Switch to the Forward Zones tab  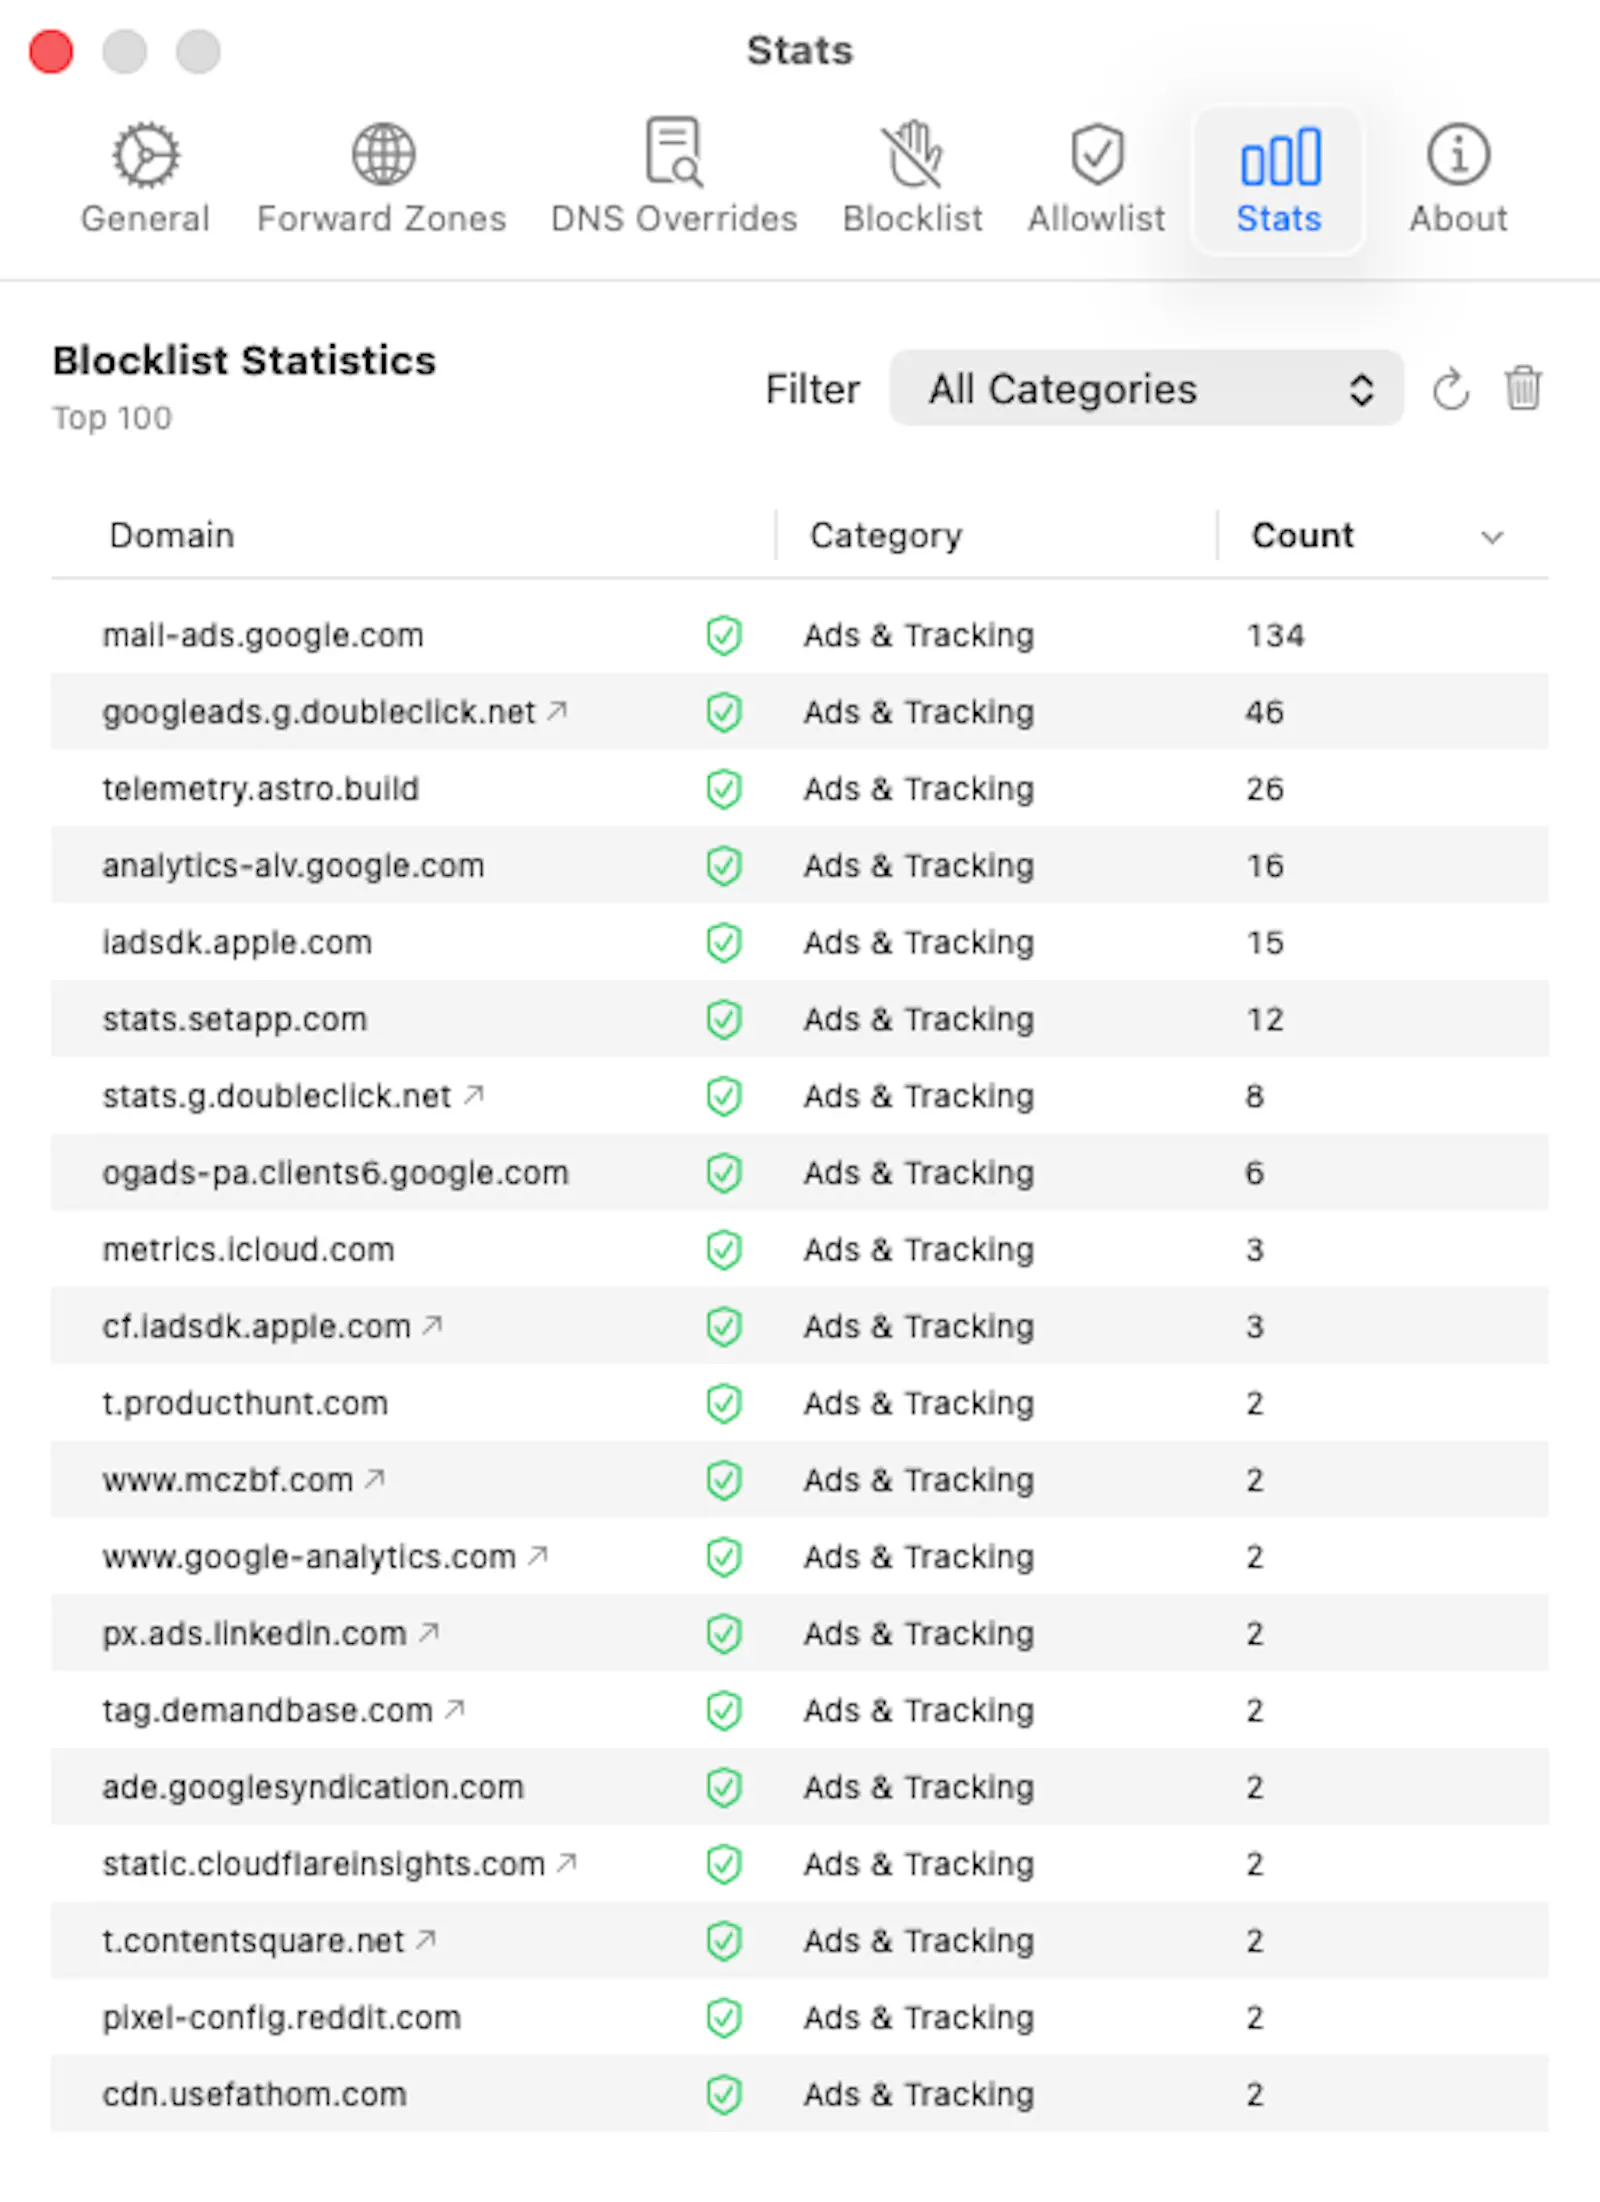(382, 179)
